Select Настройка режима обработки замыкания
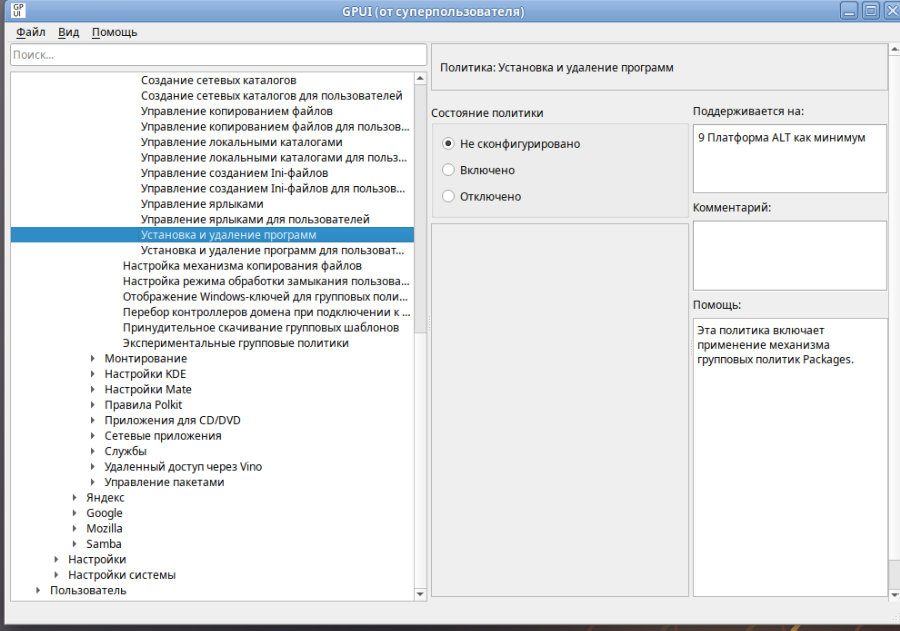Image resolution: width=900 pixels, height=631 pixels. 266,281
